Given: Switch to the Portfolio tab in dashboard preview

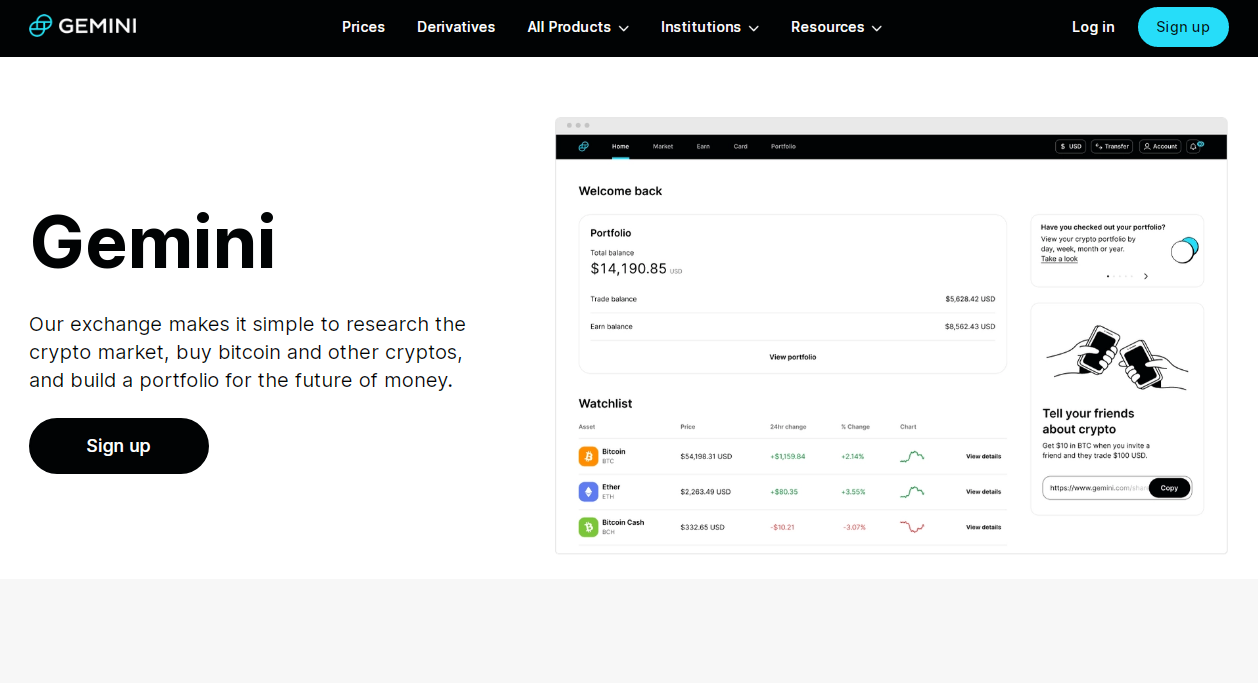Looking at the screenshot, I should [783, 146].
